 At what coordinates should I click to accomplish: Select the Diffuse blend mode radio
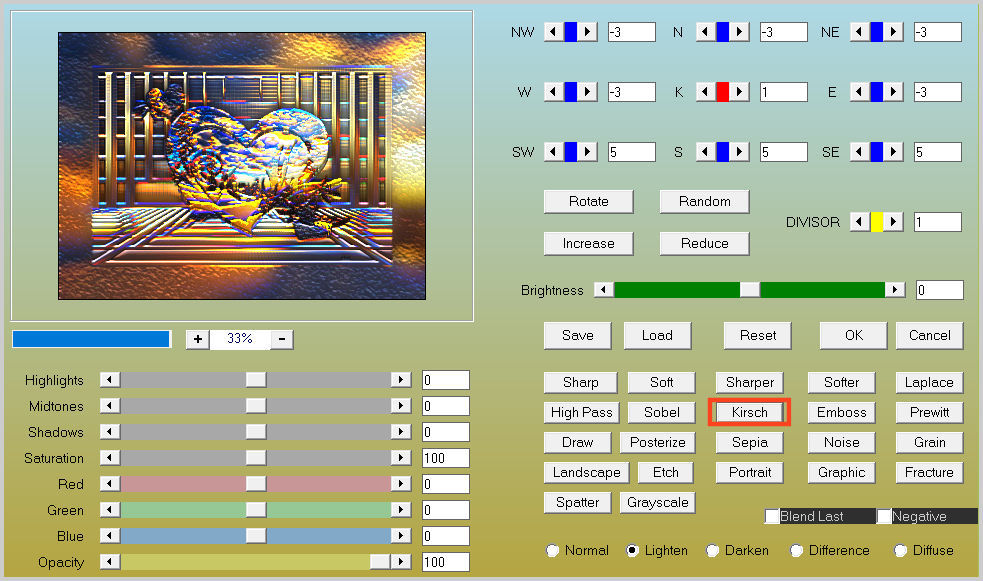coord(900,550)
